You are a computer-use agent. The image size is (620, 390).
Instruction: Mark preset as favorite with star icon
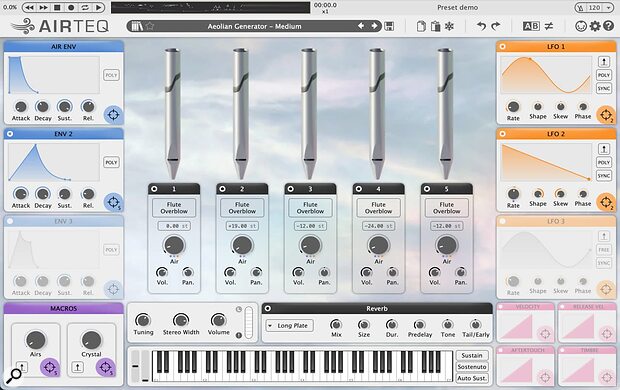click(x=149, y=27)
